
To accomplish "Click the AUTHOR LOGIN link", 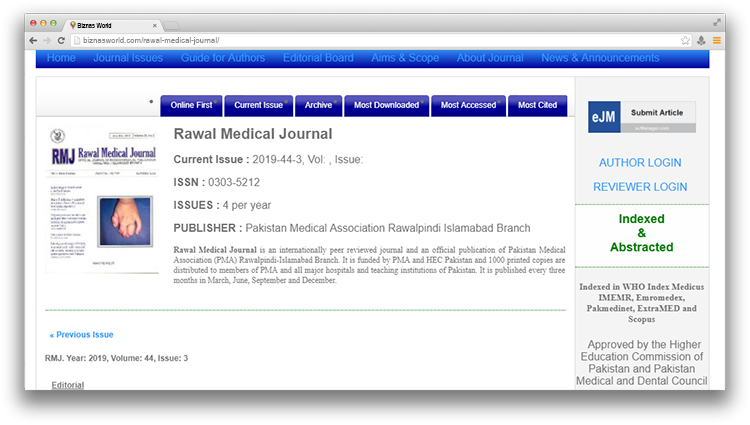I will 640,163.
